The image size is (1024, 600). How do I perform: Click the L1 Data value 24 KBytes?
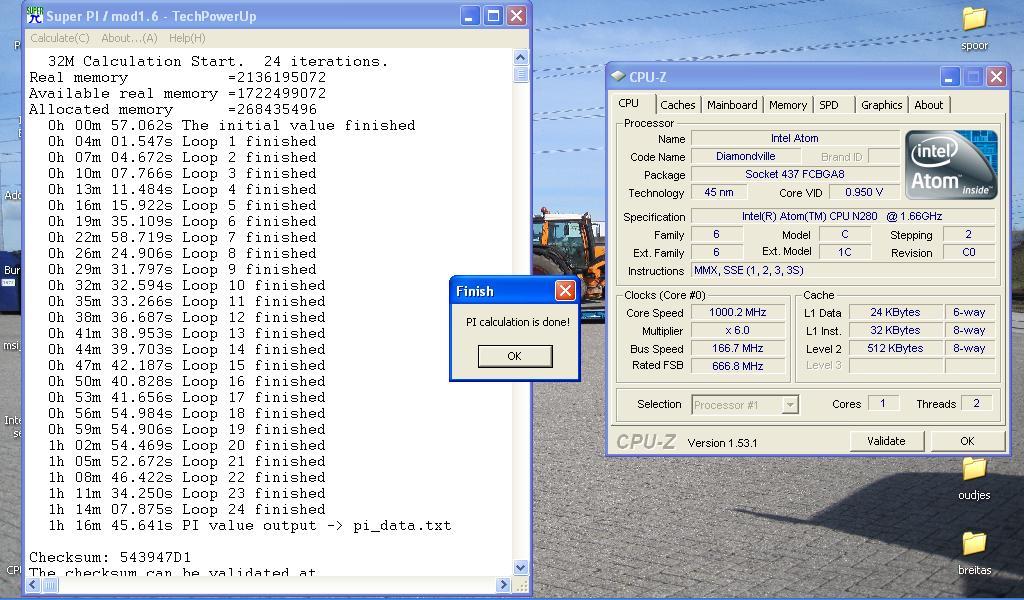pos(895,312)
